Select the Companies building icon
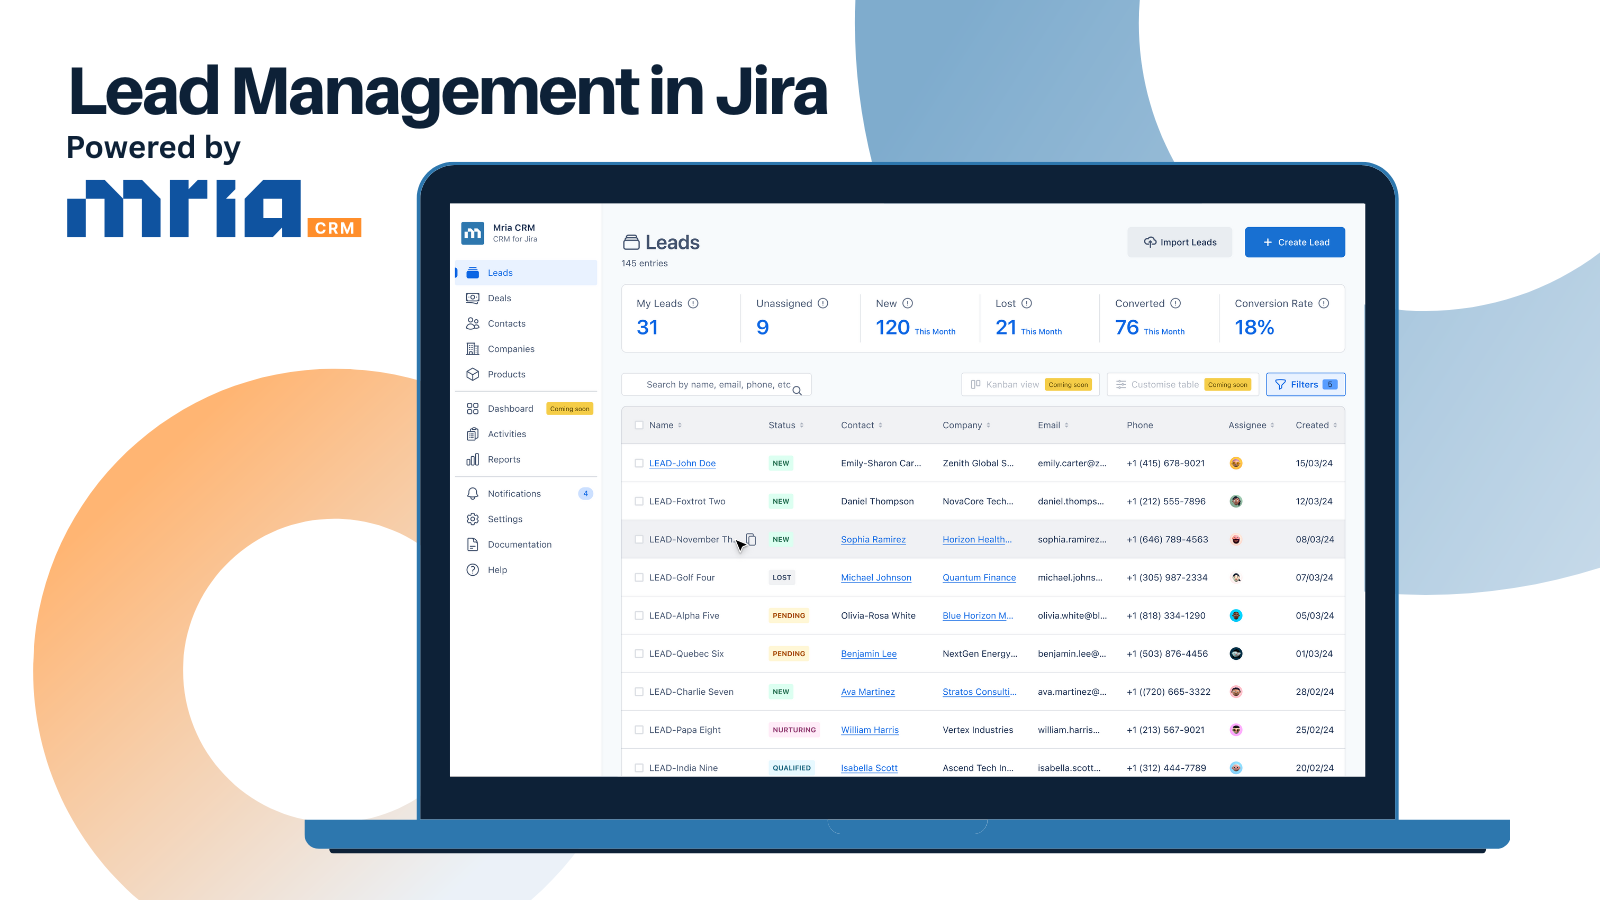Screen dimensions: 1600x900 click(x=473, y=349)
